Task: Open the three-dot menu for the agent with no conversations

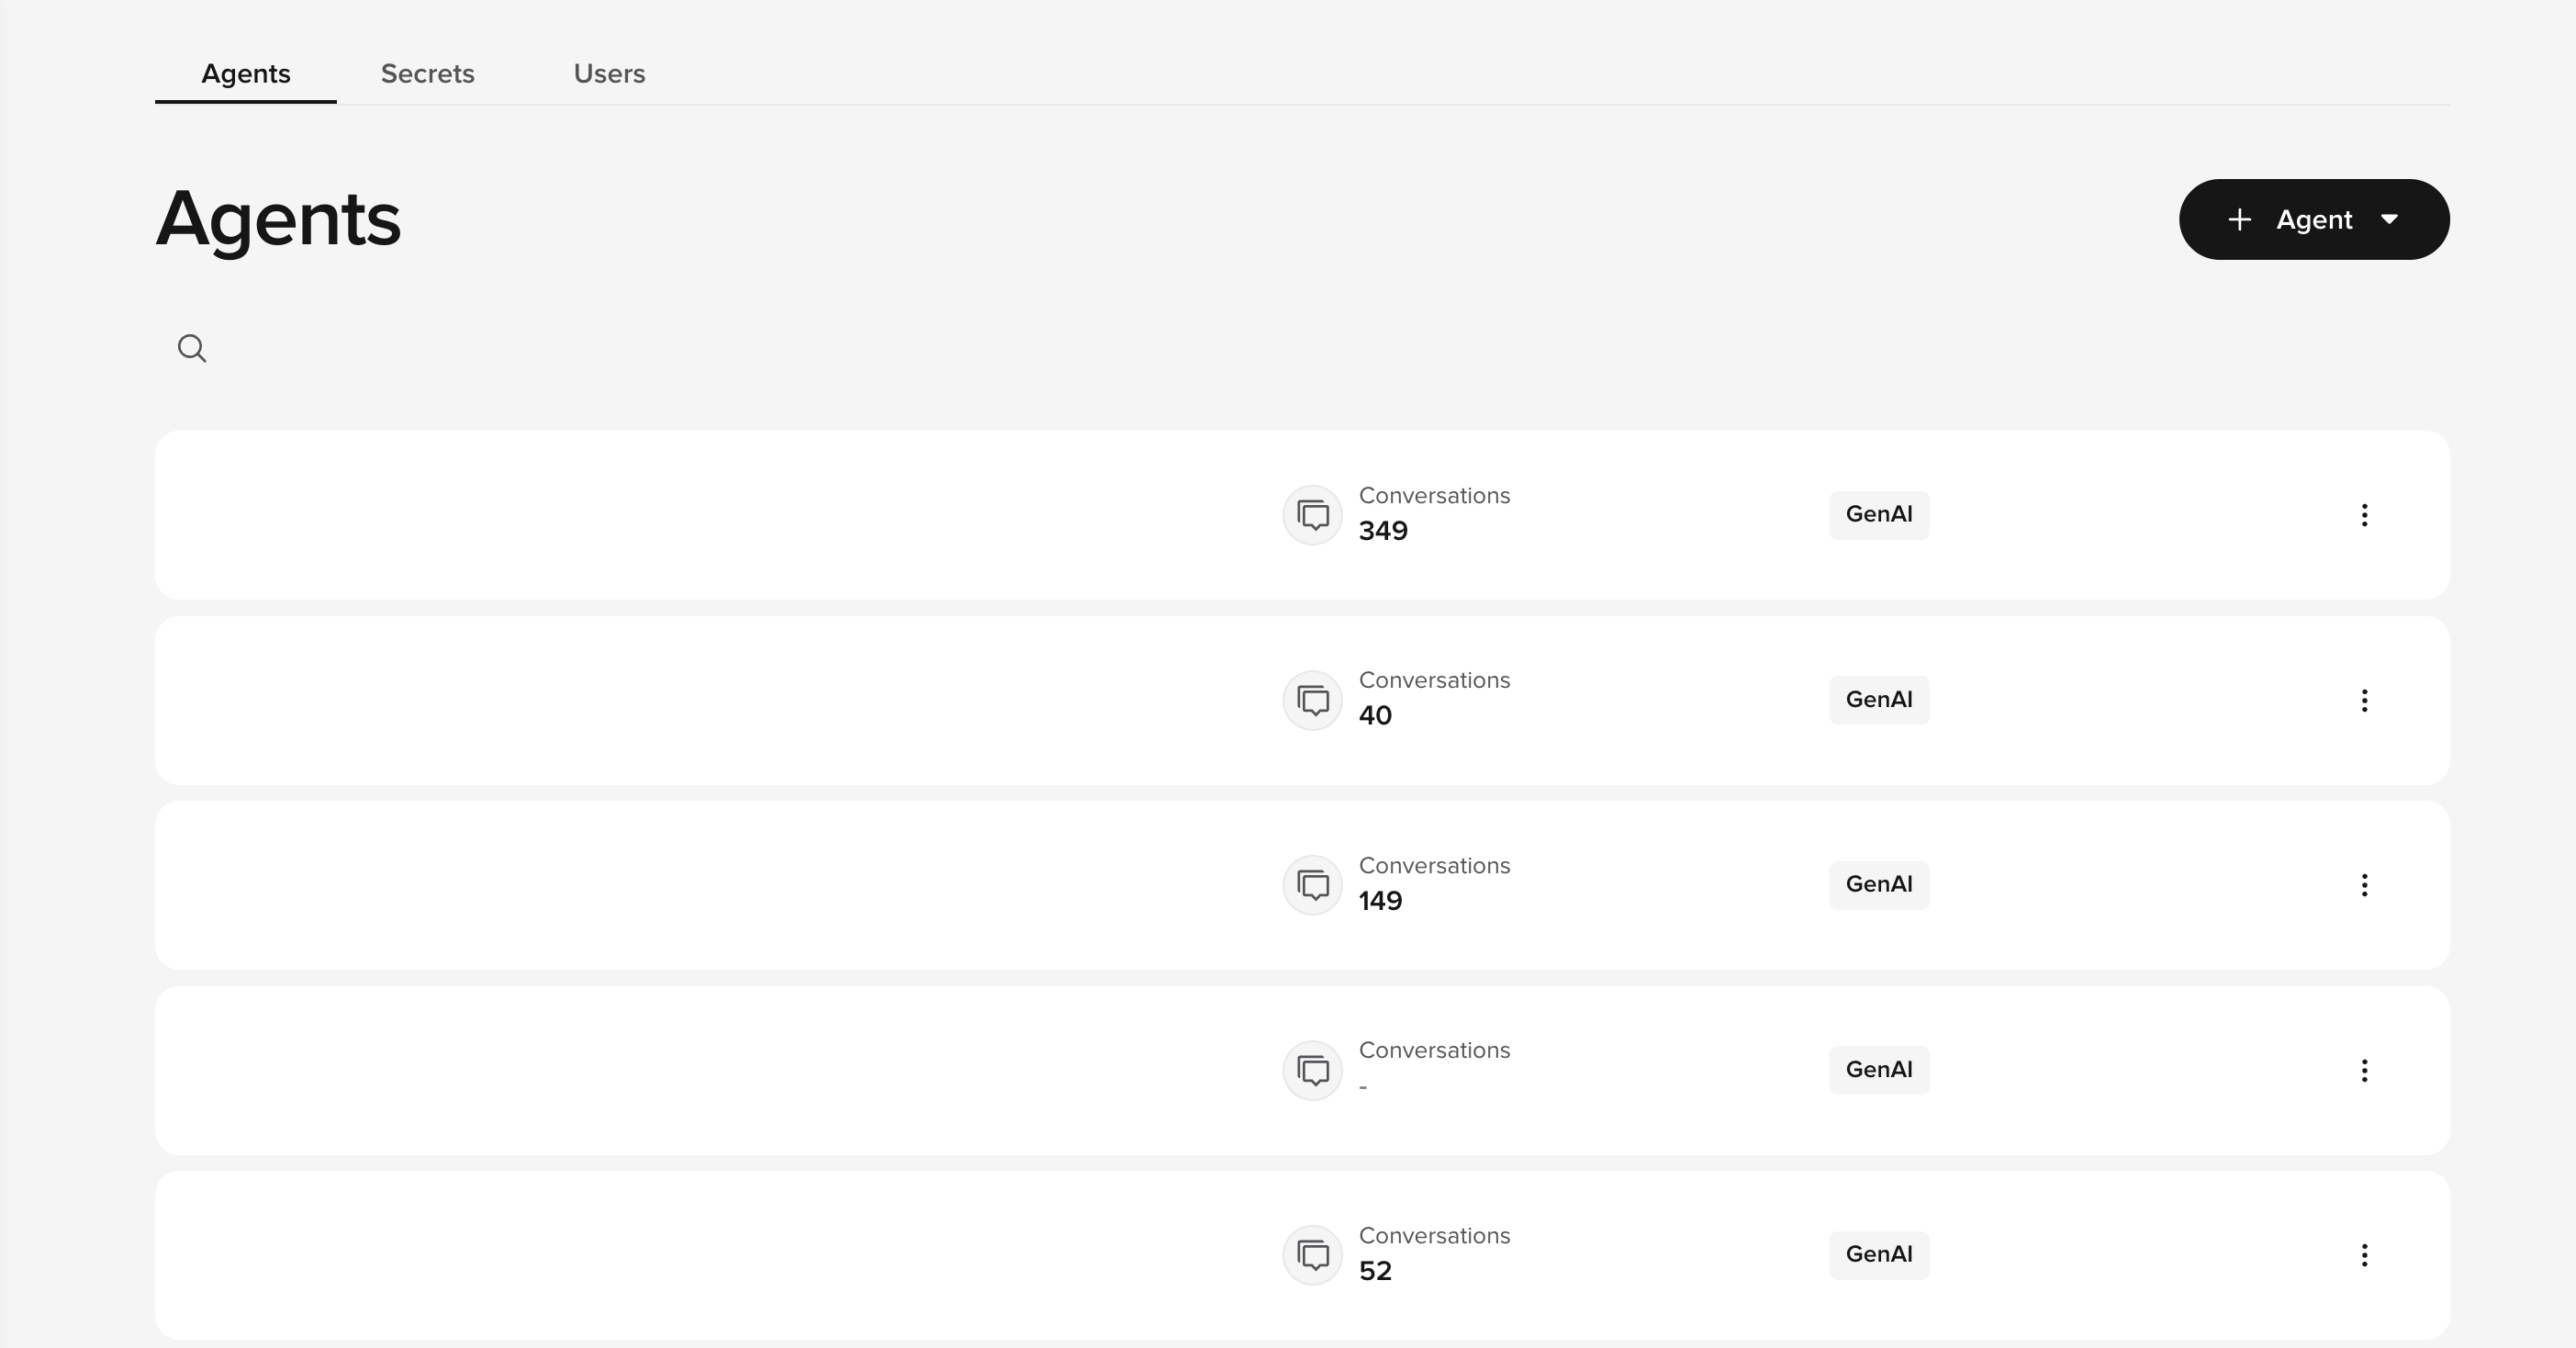Action: [2364, 1070]
